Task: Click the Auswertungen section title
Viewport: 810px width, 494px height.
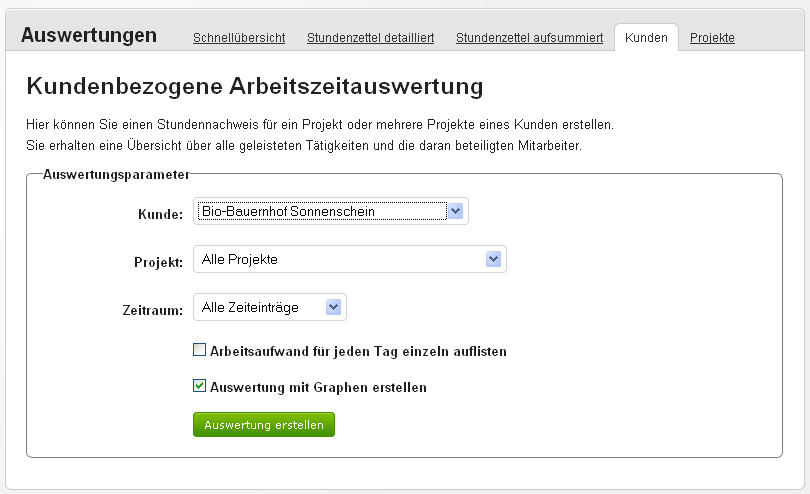Action: [x=88, y=35]
